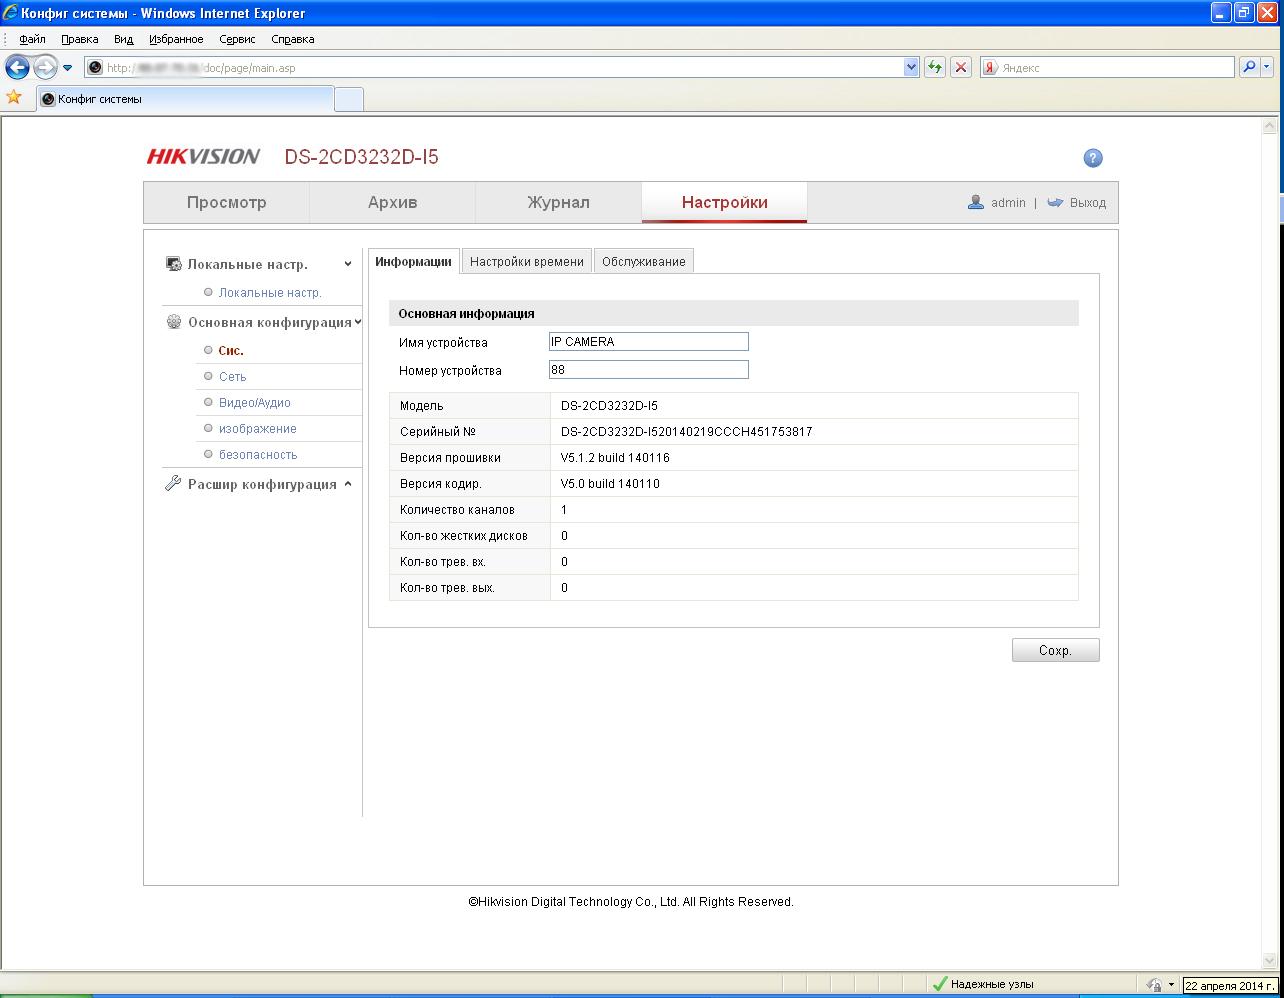Open the zoom level dropdown arrow
Viewport: 1284px width, 998px height.
pos(1171,985)
